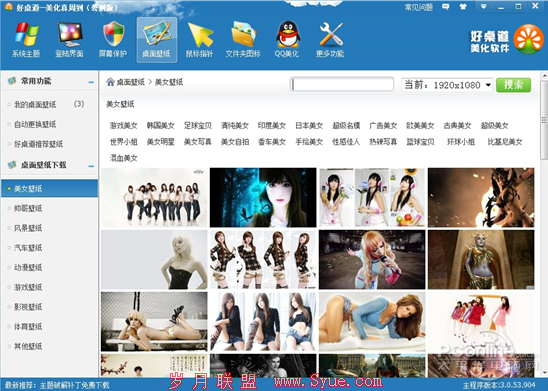Open the girl group wallpaper thumbnail
This screenshot has width=548, height=391.
coord(154,197)
